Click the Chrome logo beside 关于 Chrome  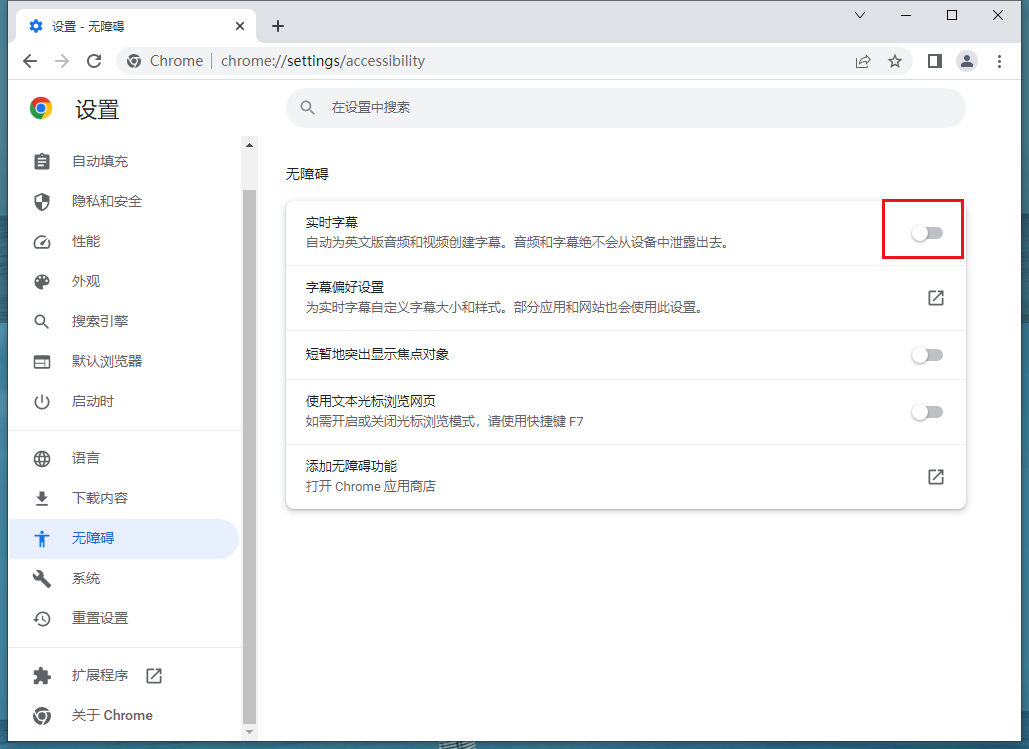tap(42, 716)
